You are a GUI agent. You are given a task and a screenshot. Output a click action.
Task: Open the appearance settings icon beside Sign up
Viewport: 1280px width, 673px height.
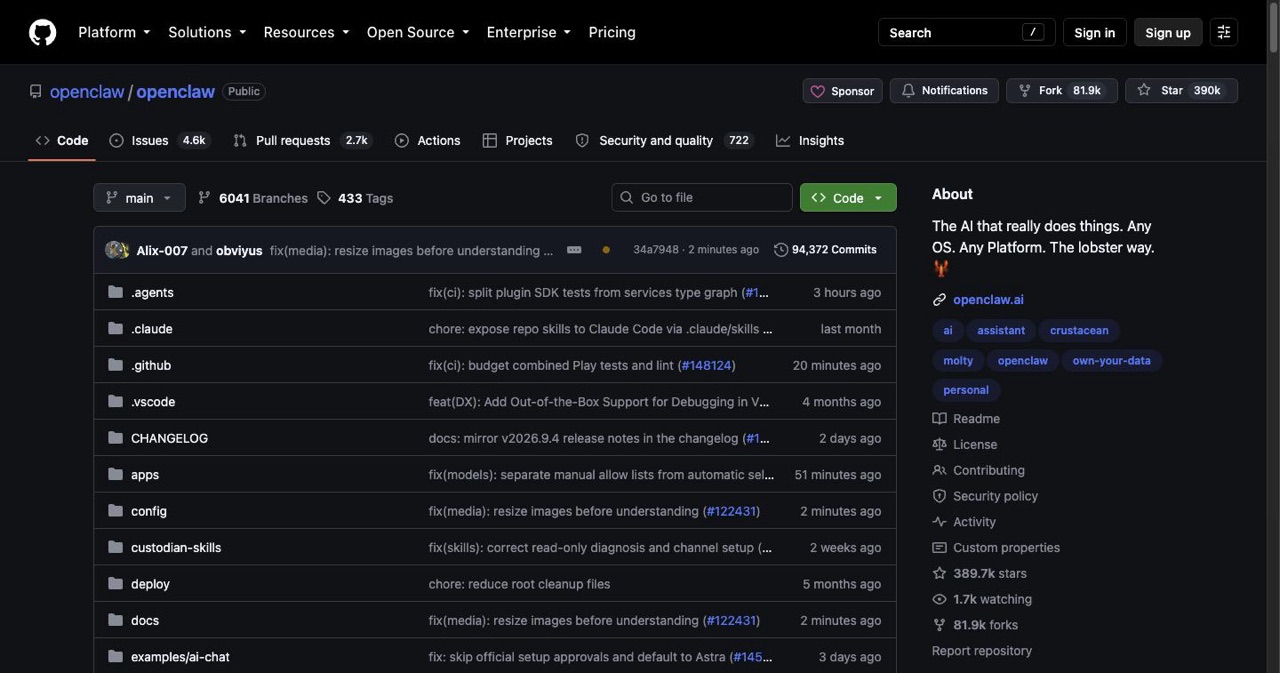[x=1224, y=32]
